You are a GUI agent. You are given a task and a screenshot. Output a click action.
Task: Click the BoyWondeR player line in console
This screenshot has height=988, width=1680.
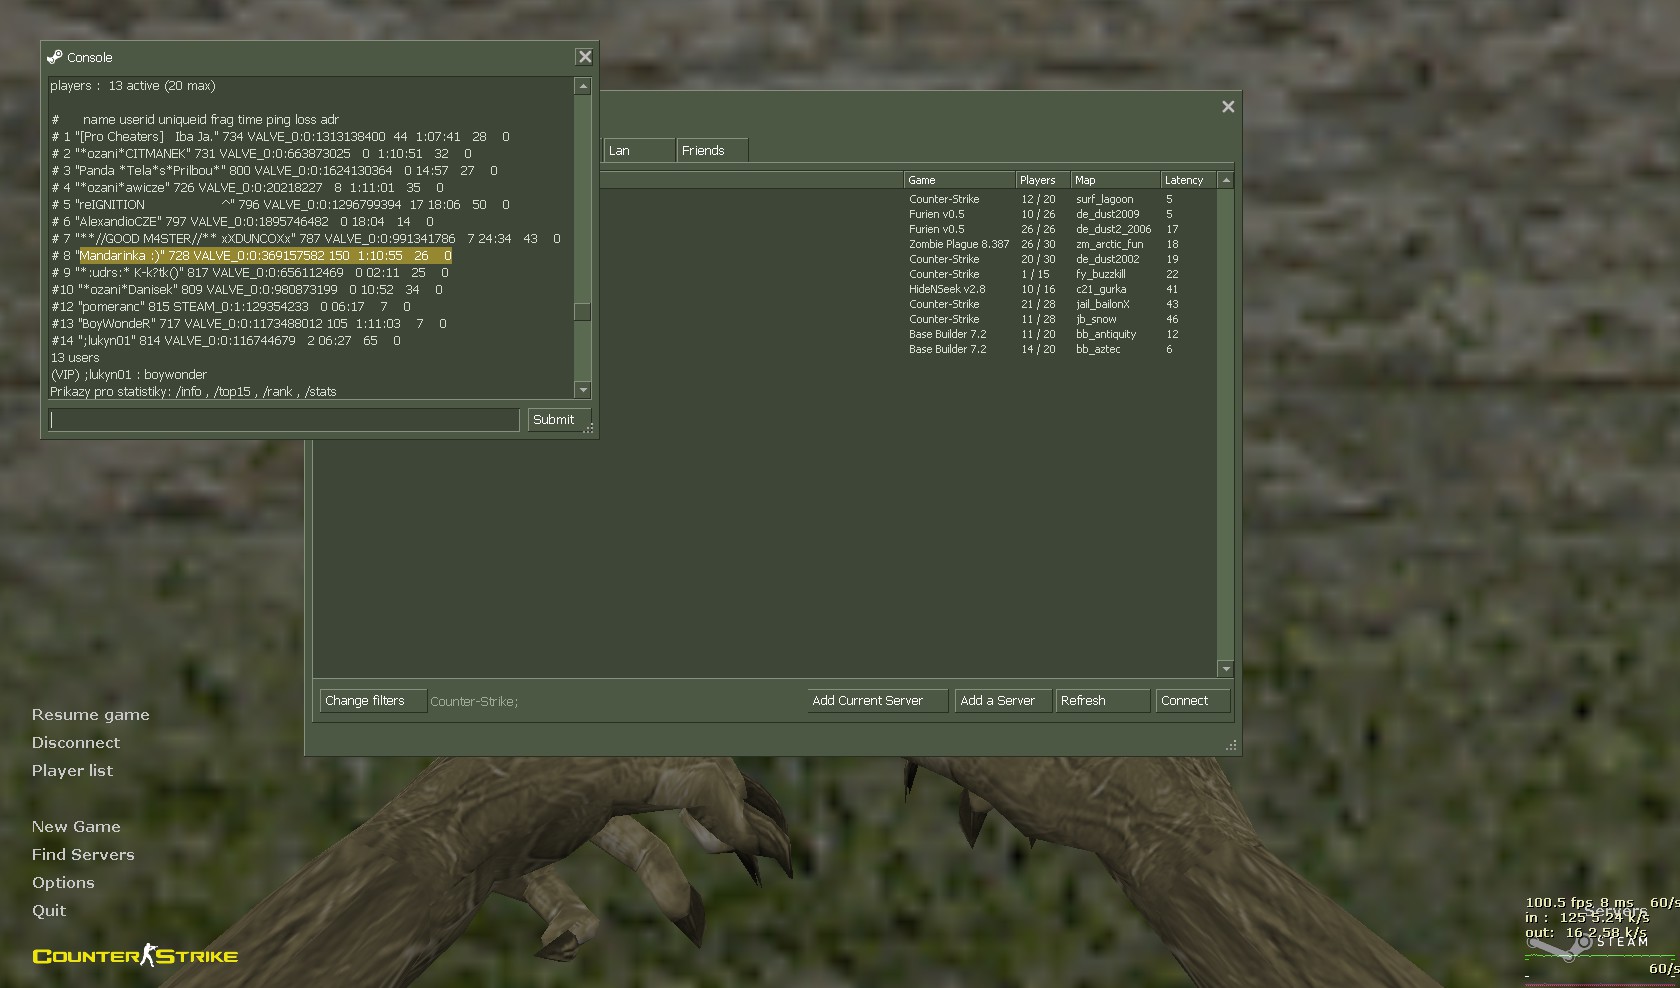click(249, 324)
